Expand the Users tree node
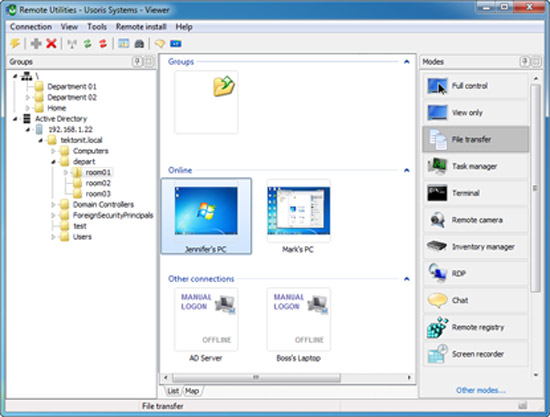This screenshot has width=550, height=417. click(53, 237)
